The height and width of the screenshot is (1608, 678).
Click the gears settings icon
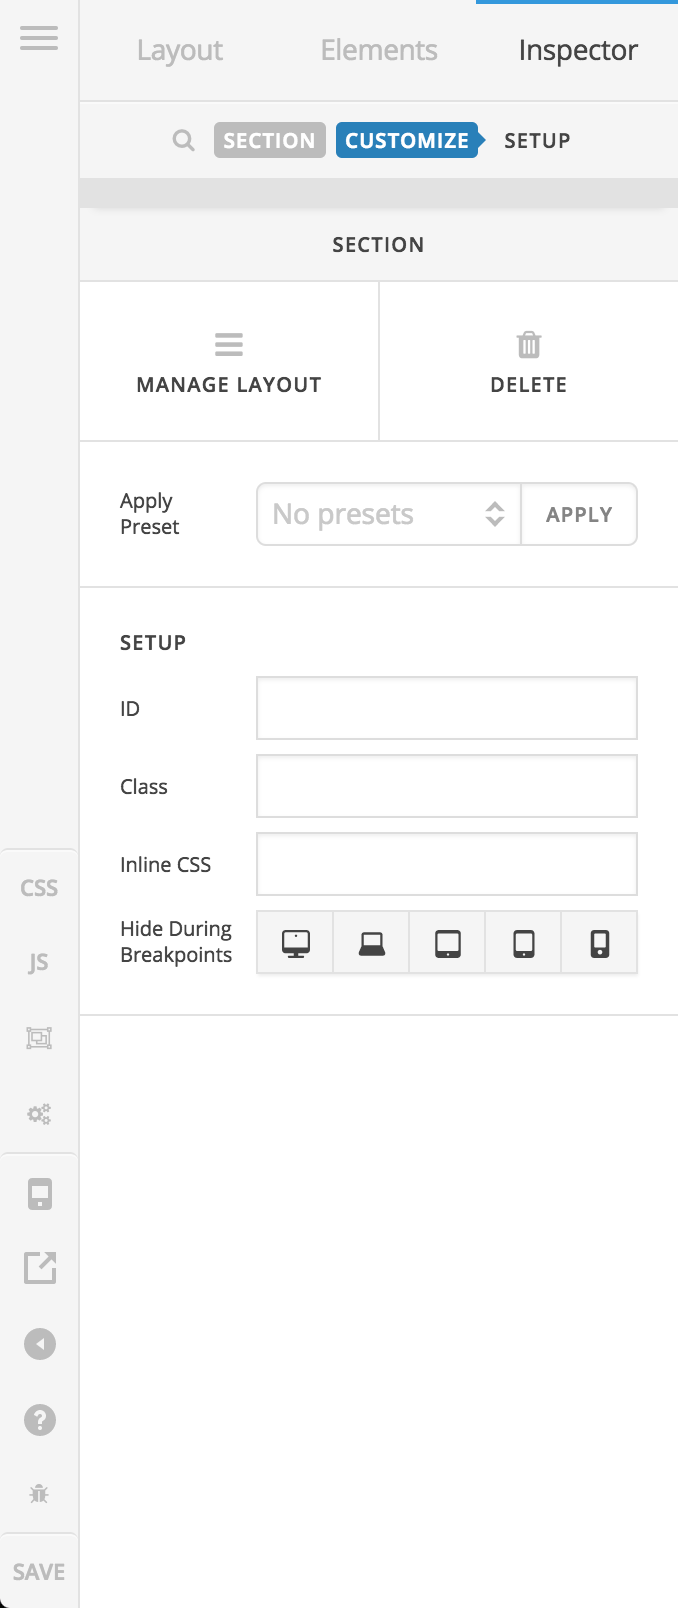tap(39, 1114)
